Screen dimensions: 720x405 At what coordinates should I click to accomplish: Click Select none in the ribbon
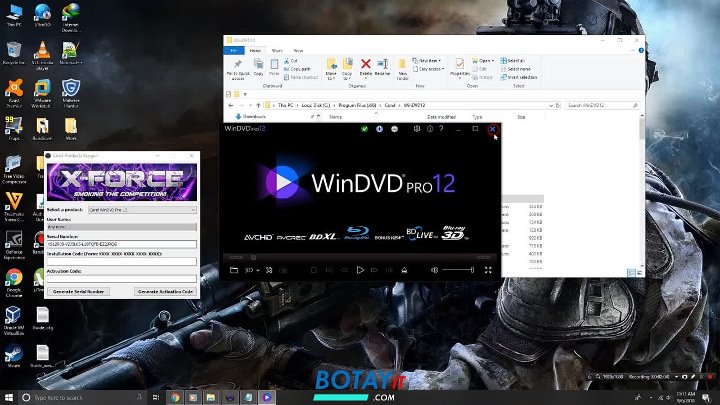tap(515, 69)
